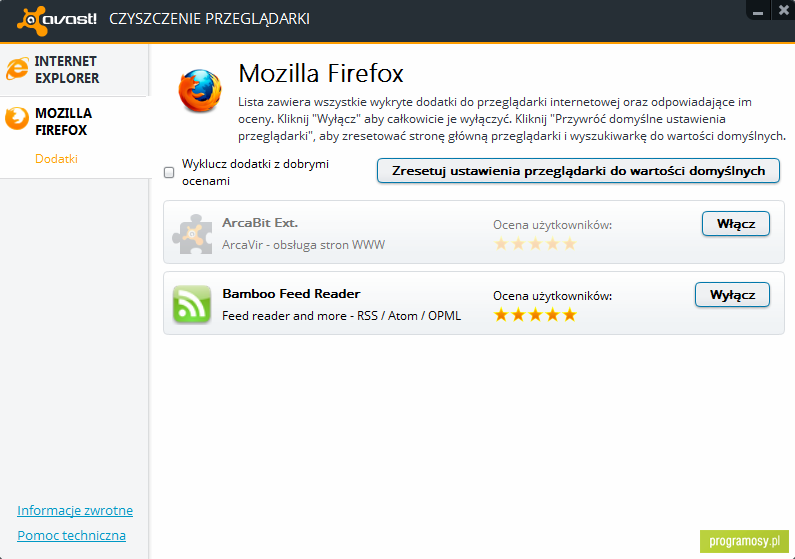Click 'Feed reader and more - RSS / Atom / OPML'
Image resolution: width=795 pixels, height=559 pixels.
(341, 316)
